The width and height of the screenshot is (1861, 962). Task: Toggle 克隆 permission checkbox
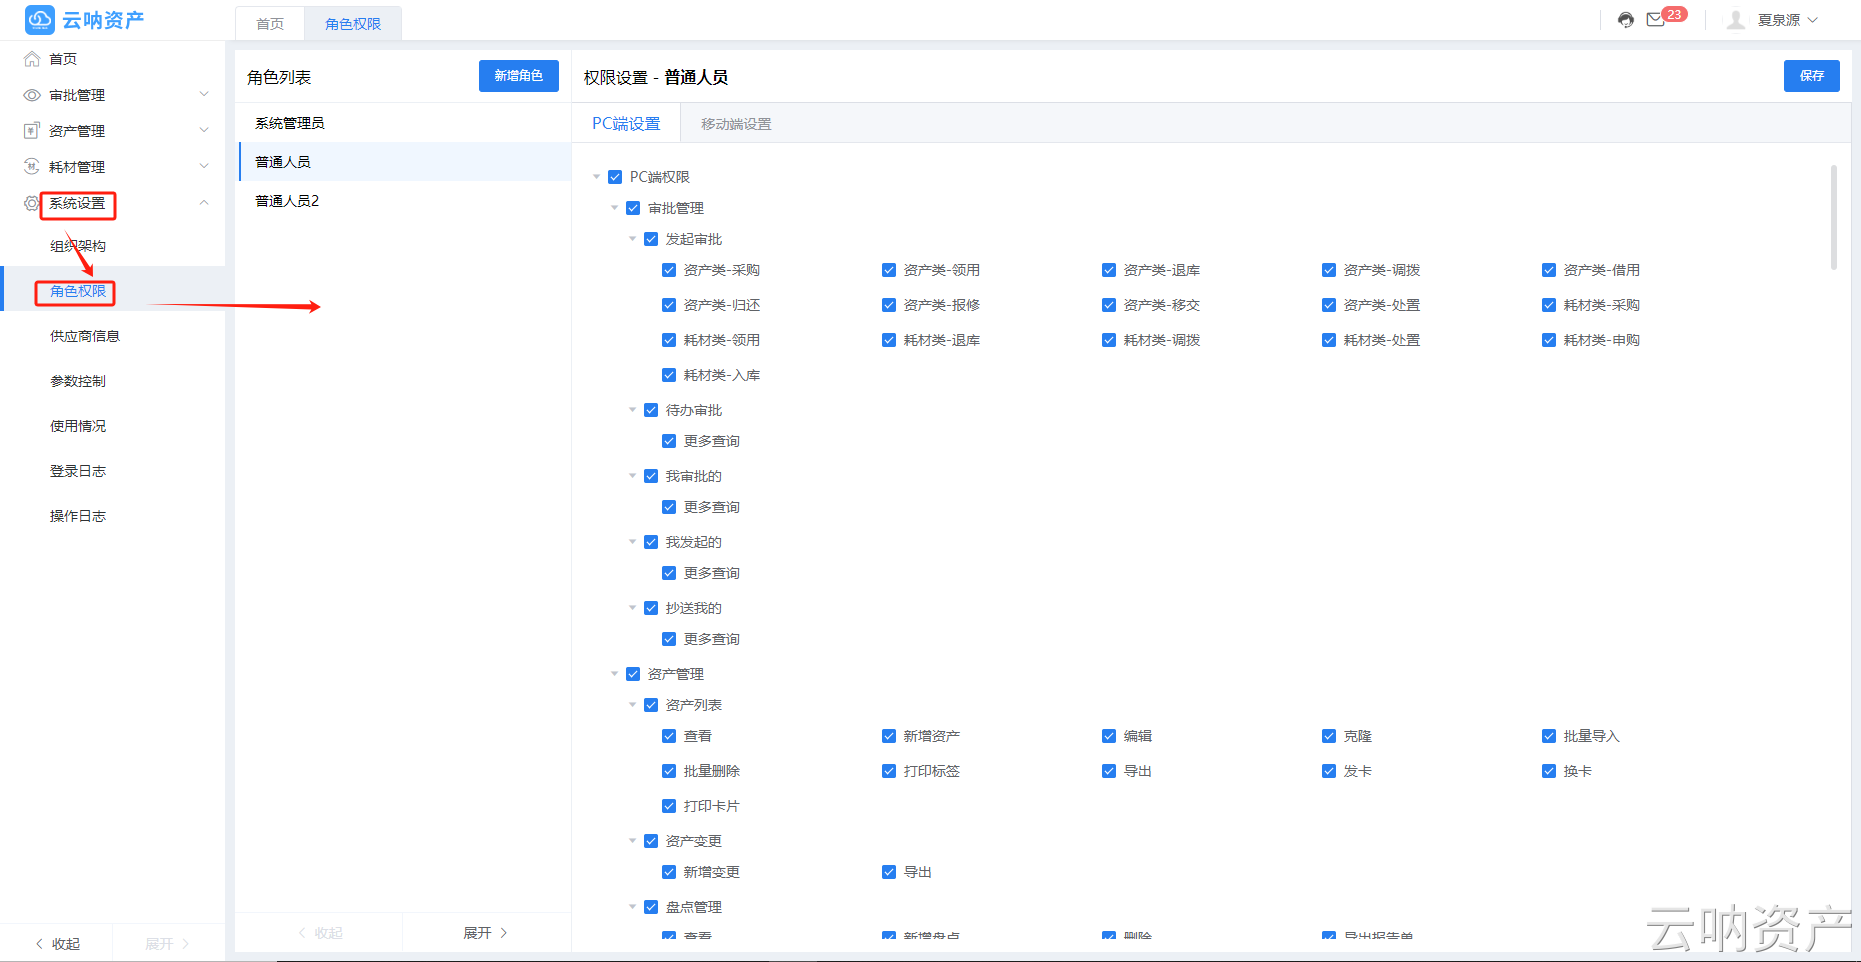tap(1329, 736)
